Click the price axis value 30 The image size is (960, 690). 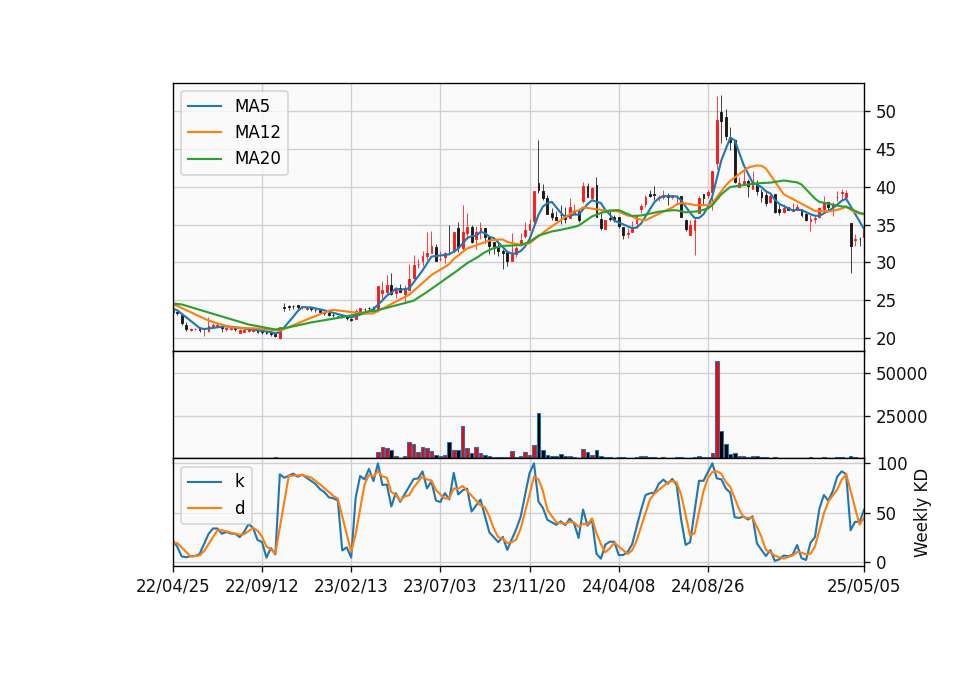885,263
